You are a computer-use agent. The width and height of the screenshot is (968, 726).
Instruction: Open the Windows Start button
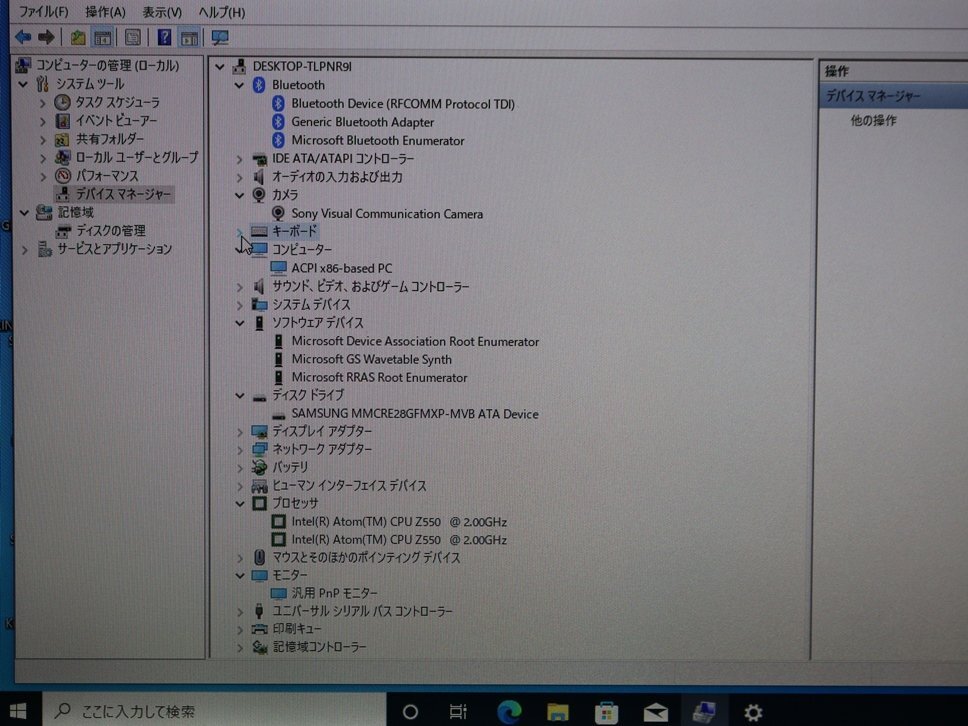tap(19, 711)
